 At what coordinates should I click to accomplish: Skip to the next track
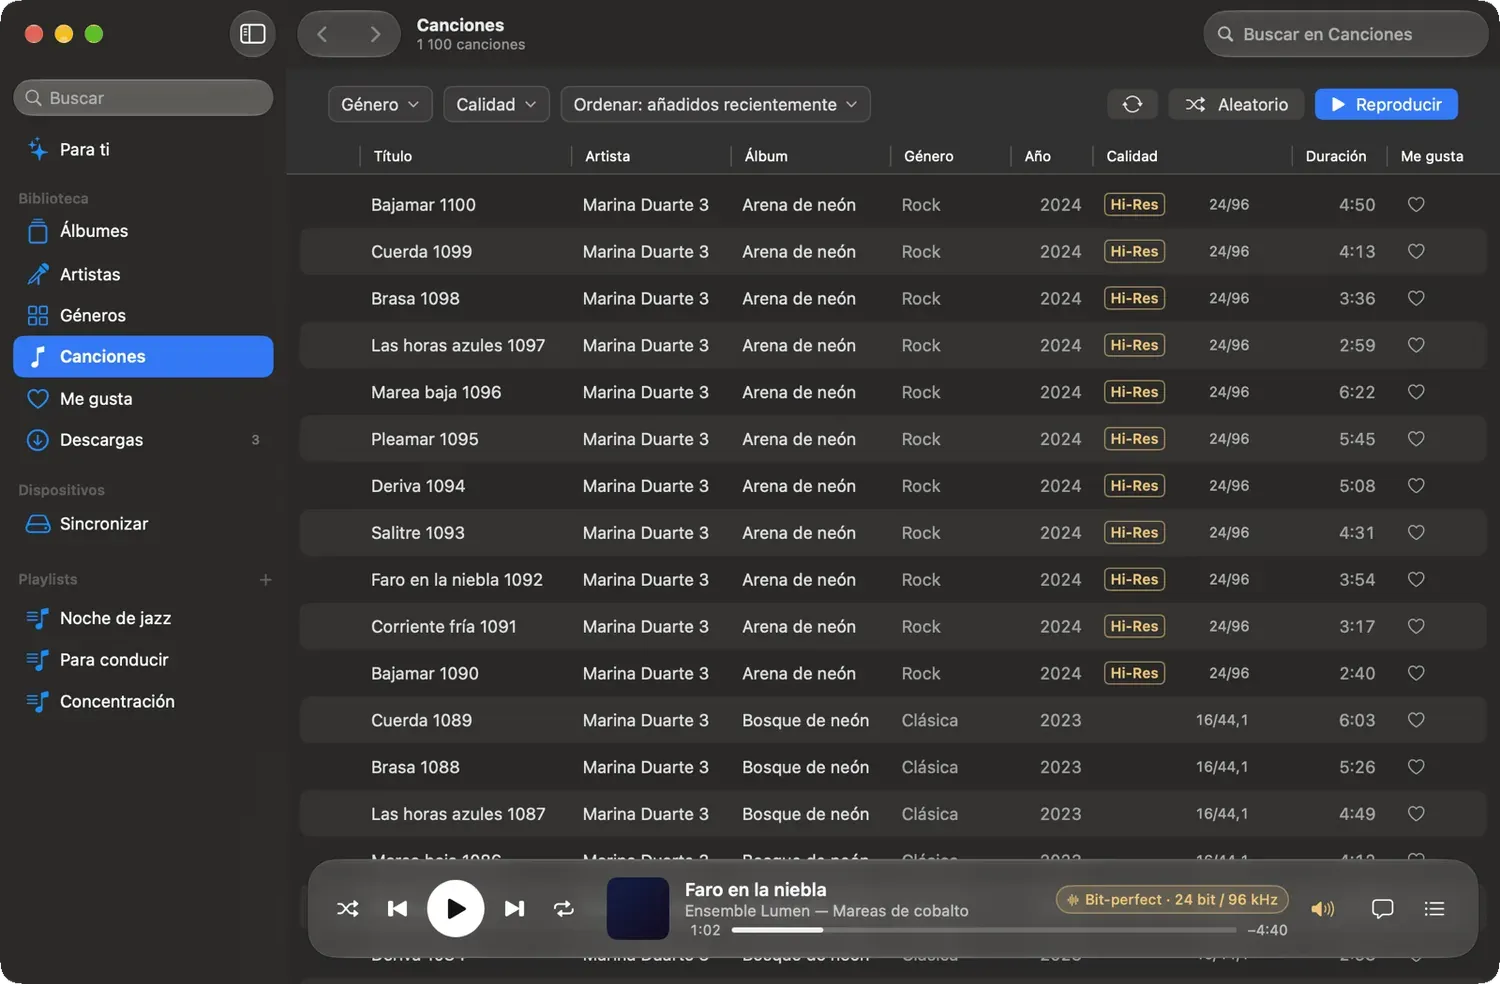click(x=514, y=909)
